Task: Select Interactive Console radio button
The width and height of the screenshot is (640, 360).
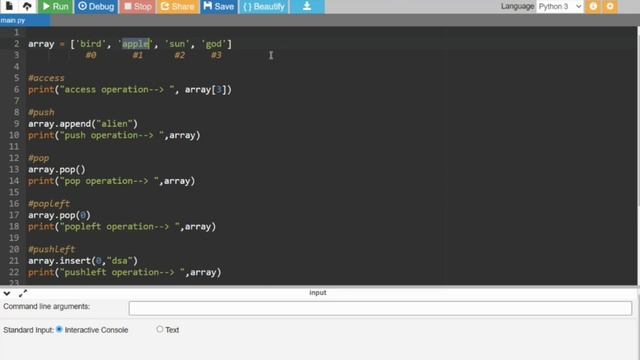Action: (x=59, y=329)
